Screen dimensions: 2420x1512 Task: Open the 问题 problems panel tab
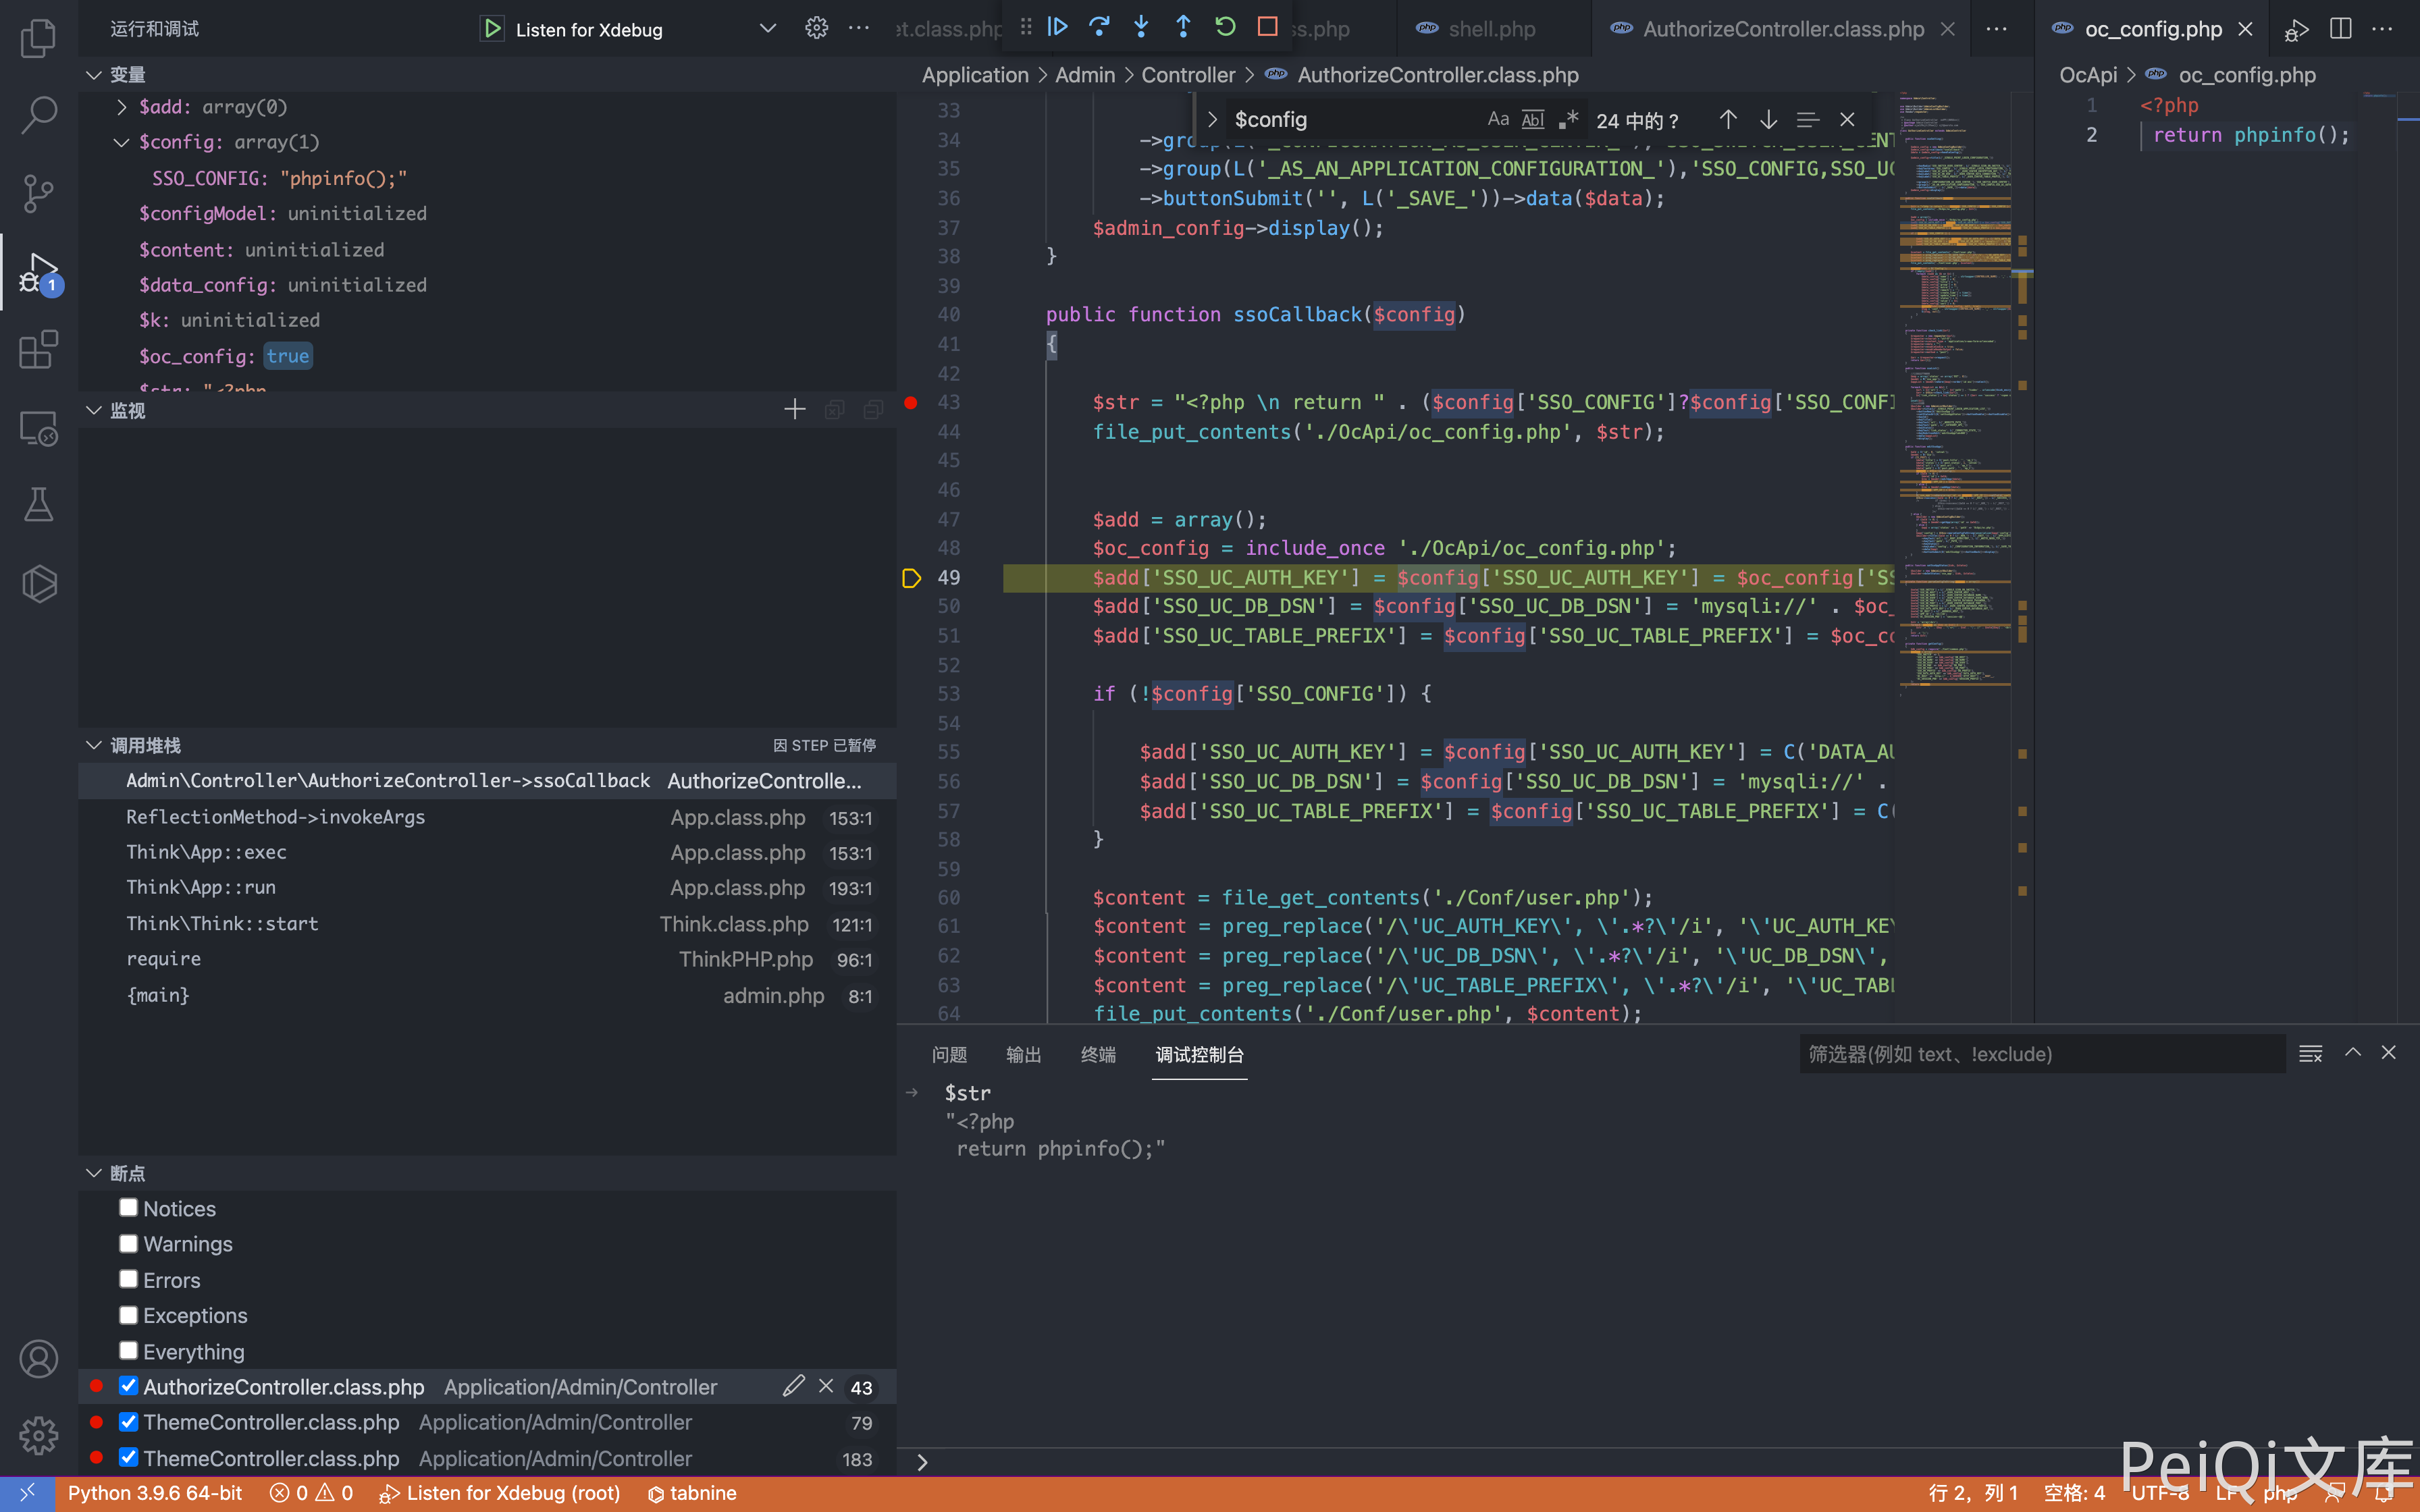click(x=949, y=1054)
